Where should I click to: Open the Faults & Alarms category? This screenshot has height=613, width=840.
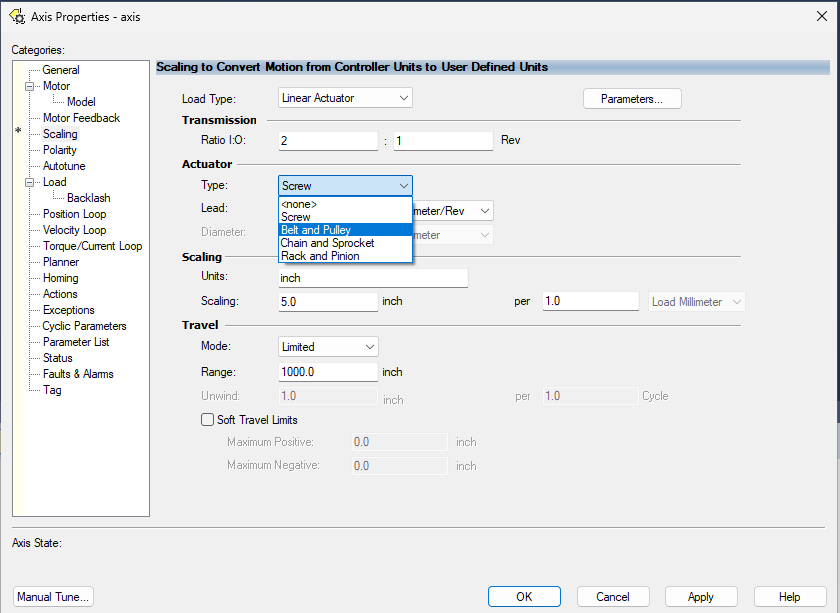(x=78, y=374)
